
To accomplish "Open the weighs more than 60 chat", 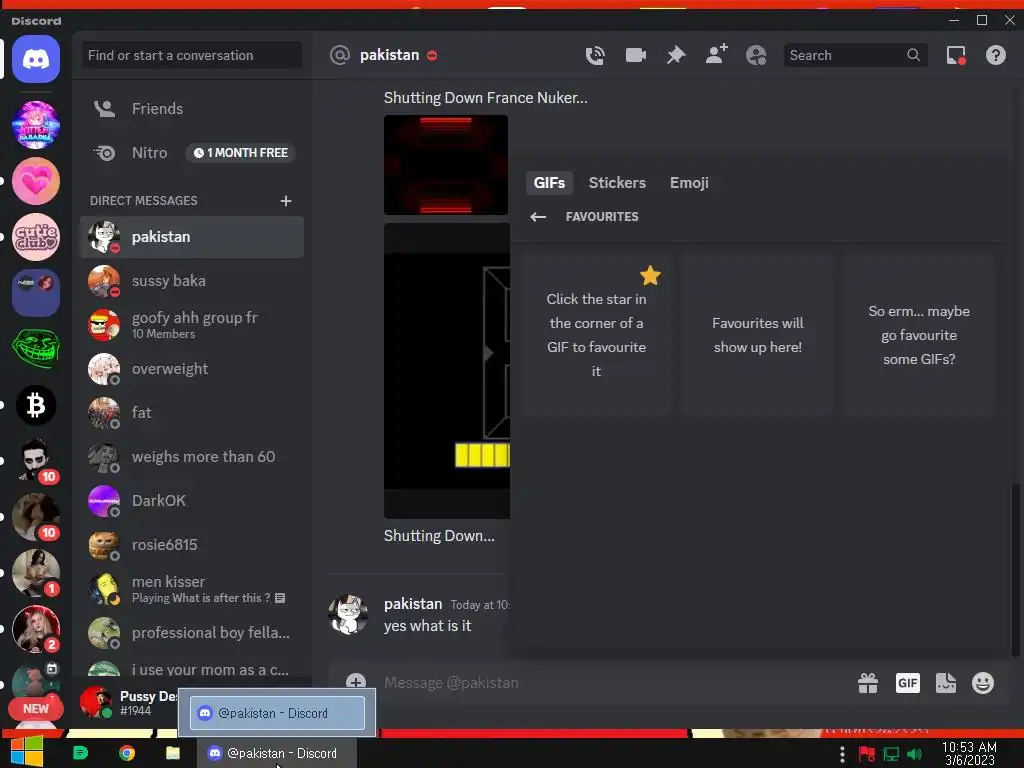I will pos(192,457).
